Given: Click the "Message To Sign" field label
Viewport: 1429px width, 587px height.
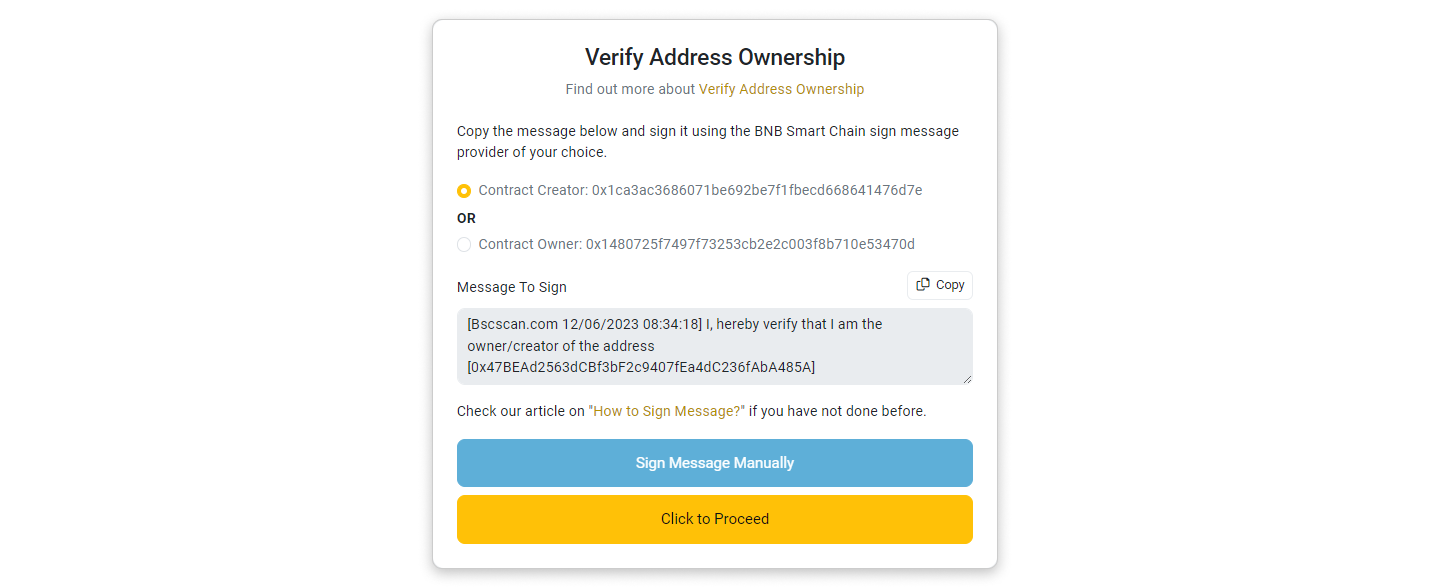Looking at the screenshot, I should coord(512,287).
